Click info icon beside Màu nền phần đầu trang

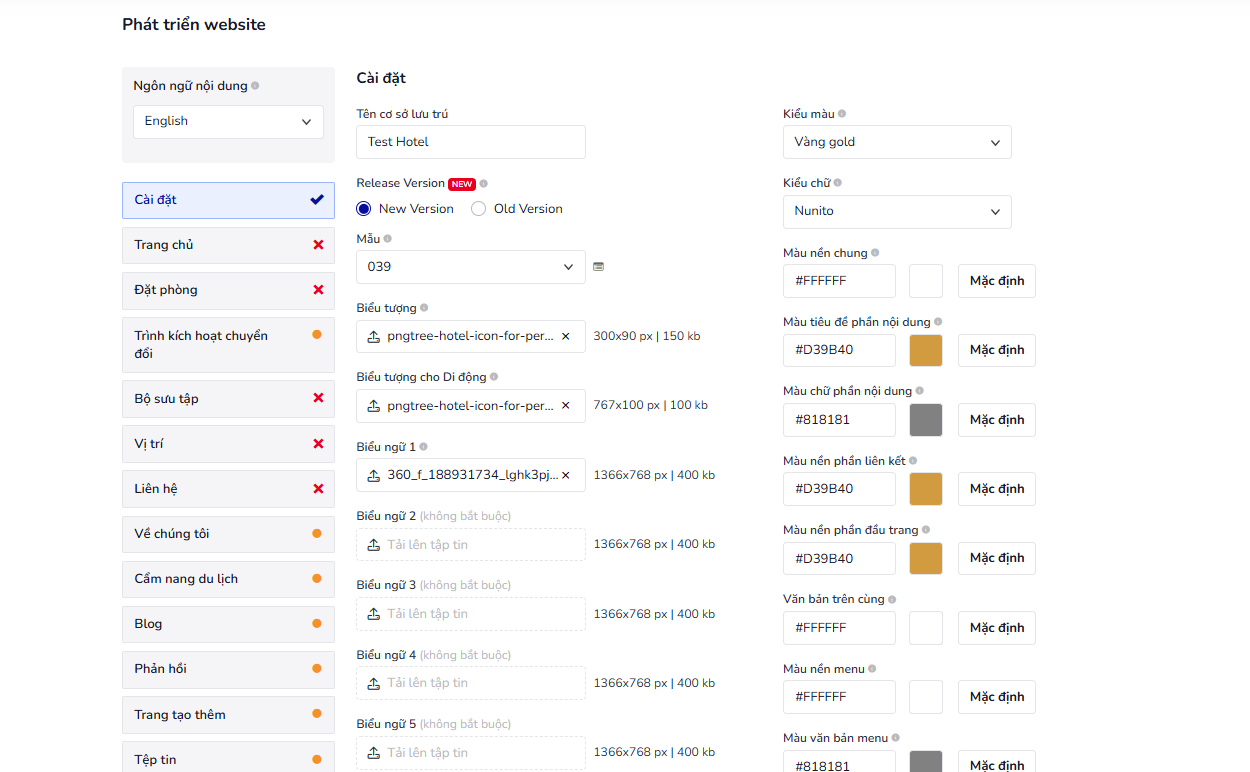click(926, 530)
